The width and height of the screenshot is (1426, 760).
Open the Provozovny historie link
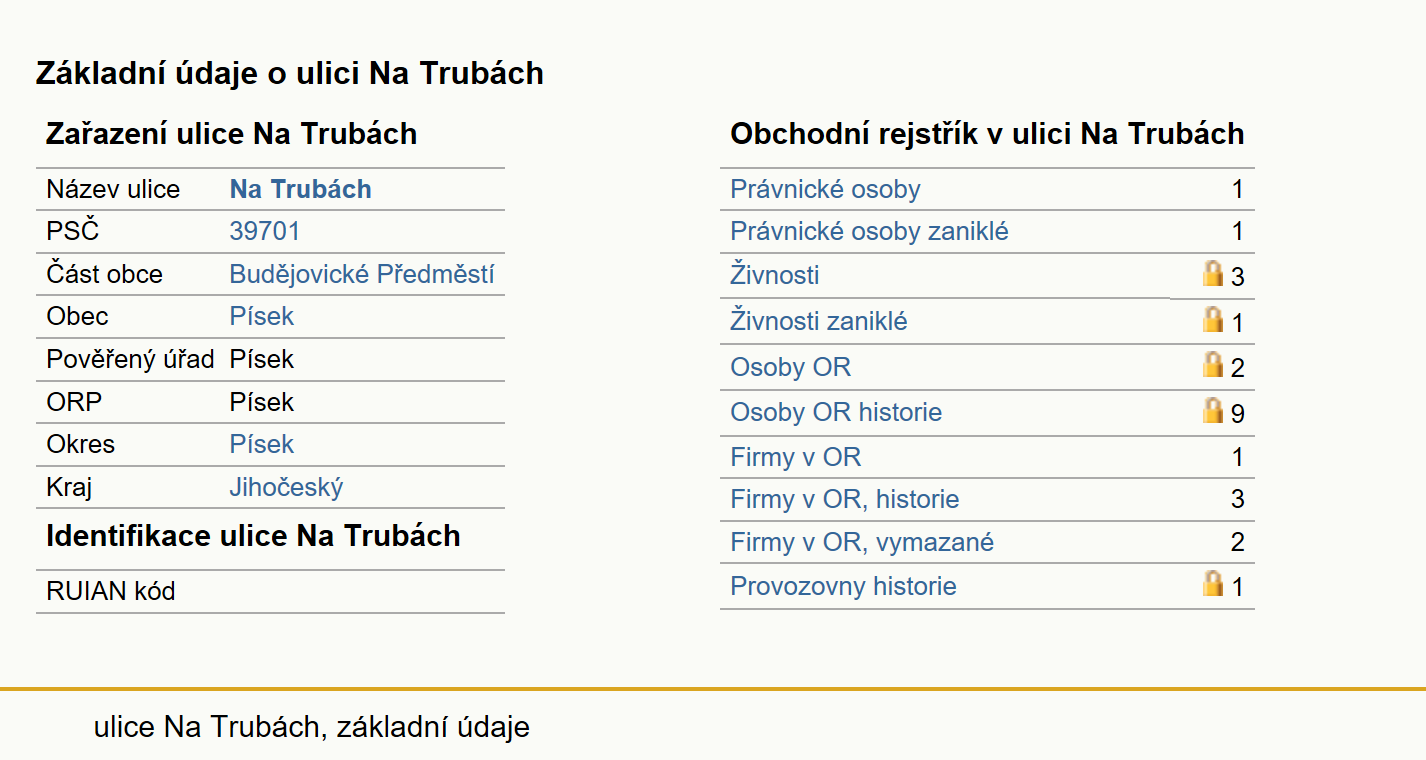click(x=843, y=586)
